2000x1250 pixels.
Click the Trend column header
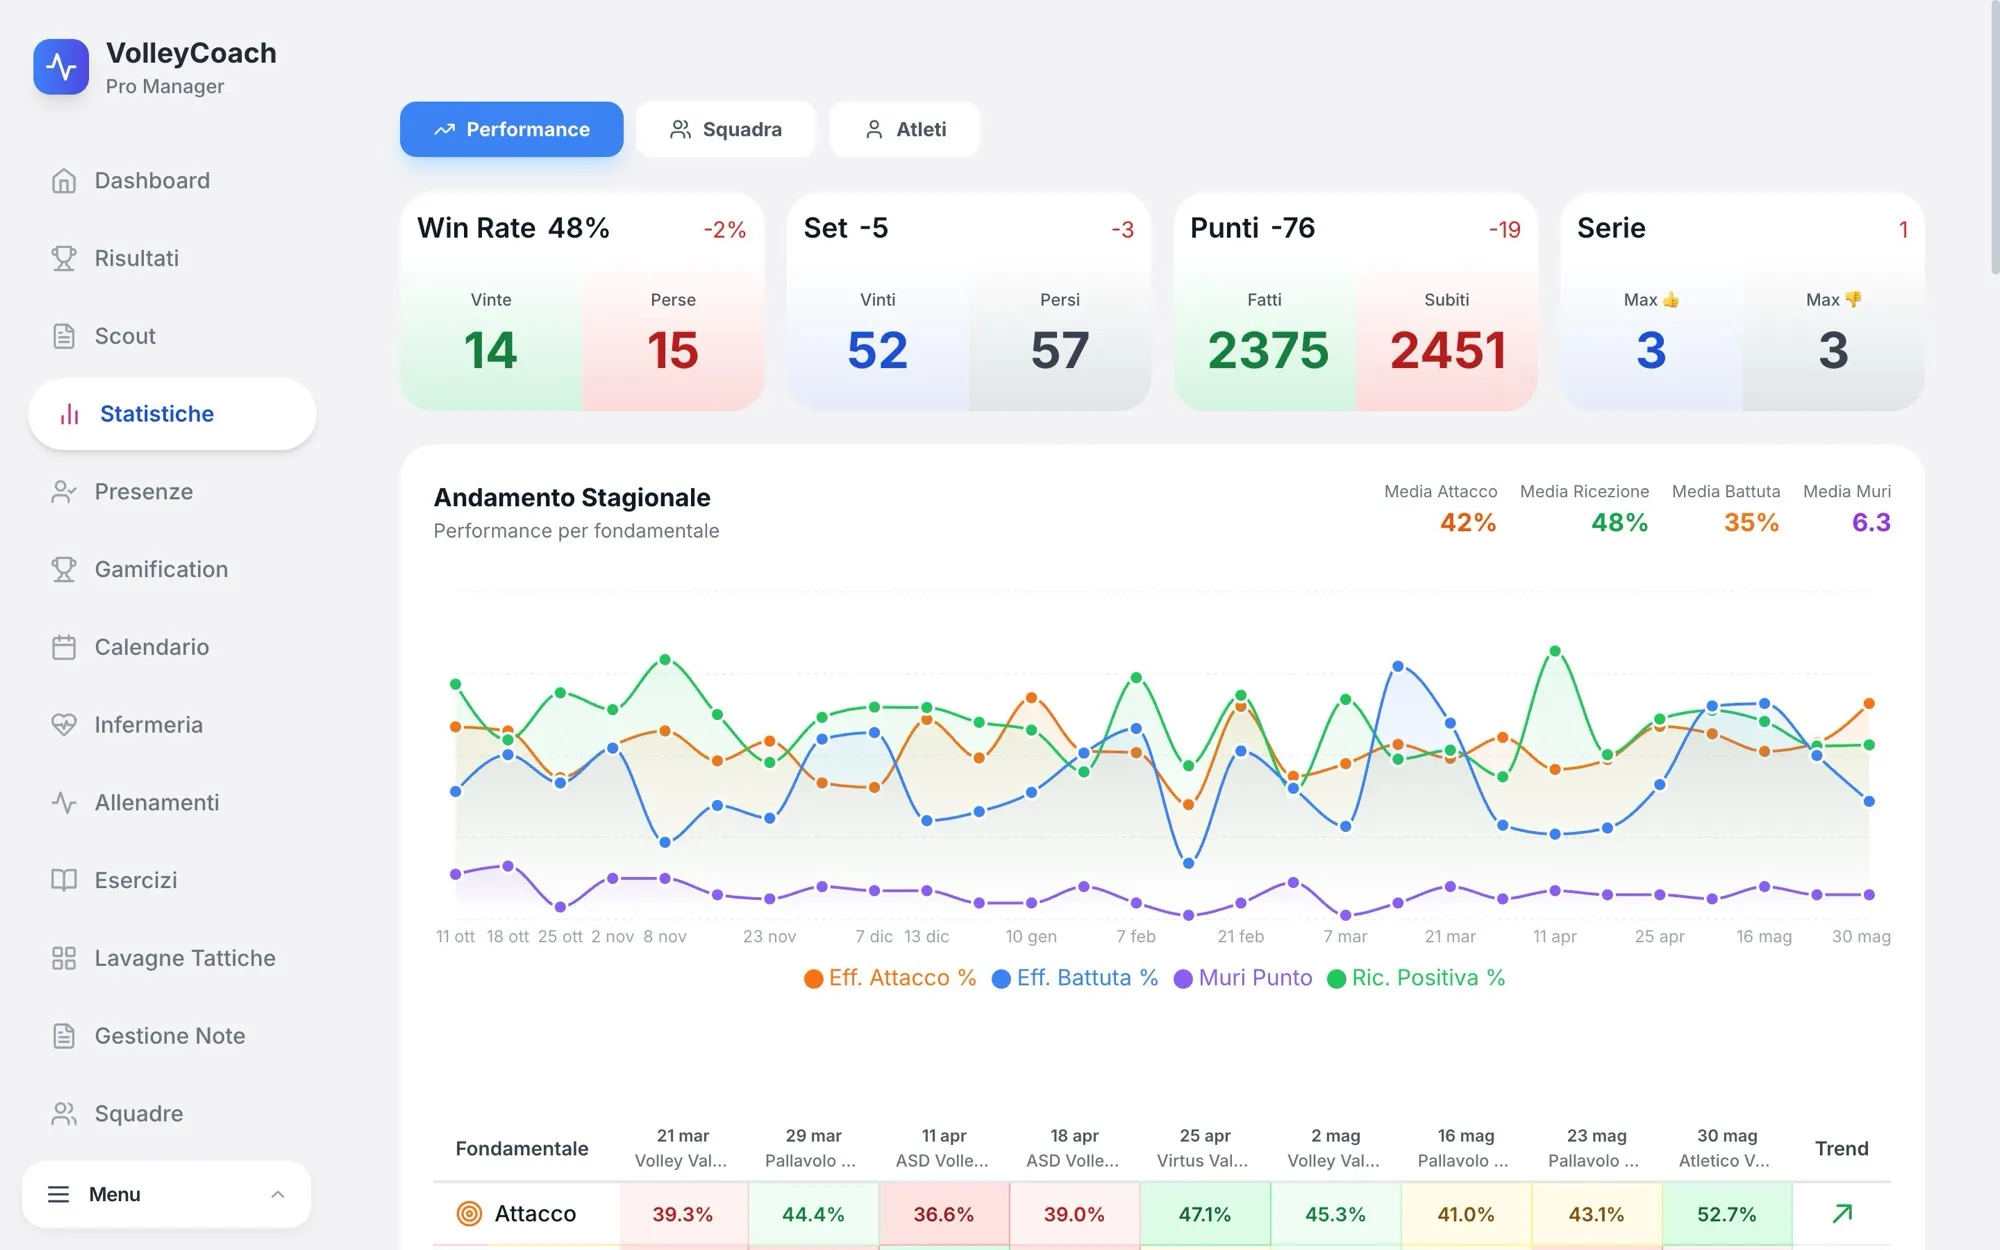[1842, 1148]
